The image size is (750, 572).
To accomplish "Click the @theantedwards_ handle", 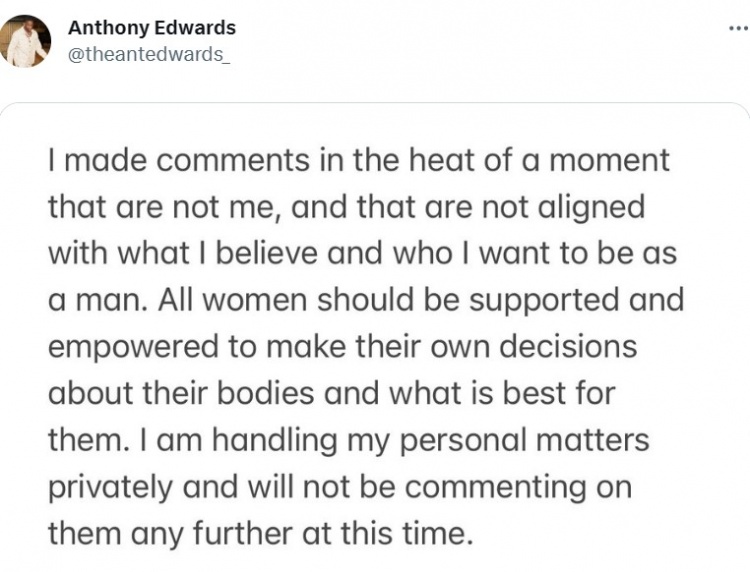I will pos(148,54).
